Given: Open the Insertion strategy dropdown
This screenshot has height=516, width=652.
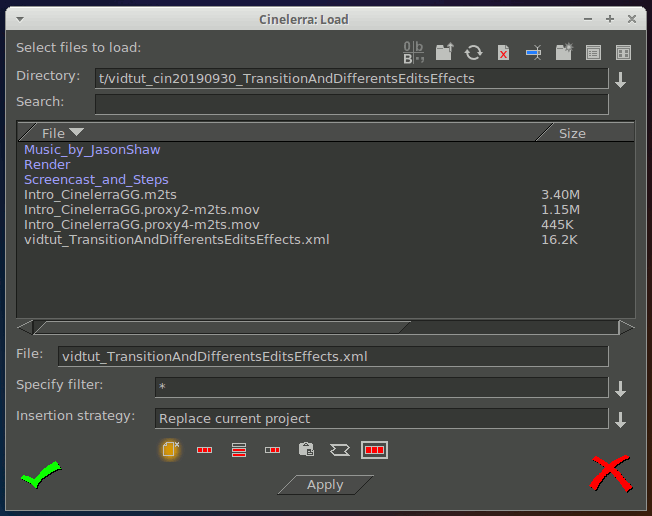Looking at the screenshot, I should click(620, 420).
